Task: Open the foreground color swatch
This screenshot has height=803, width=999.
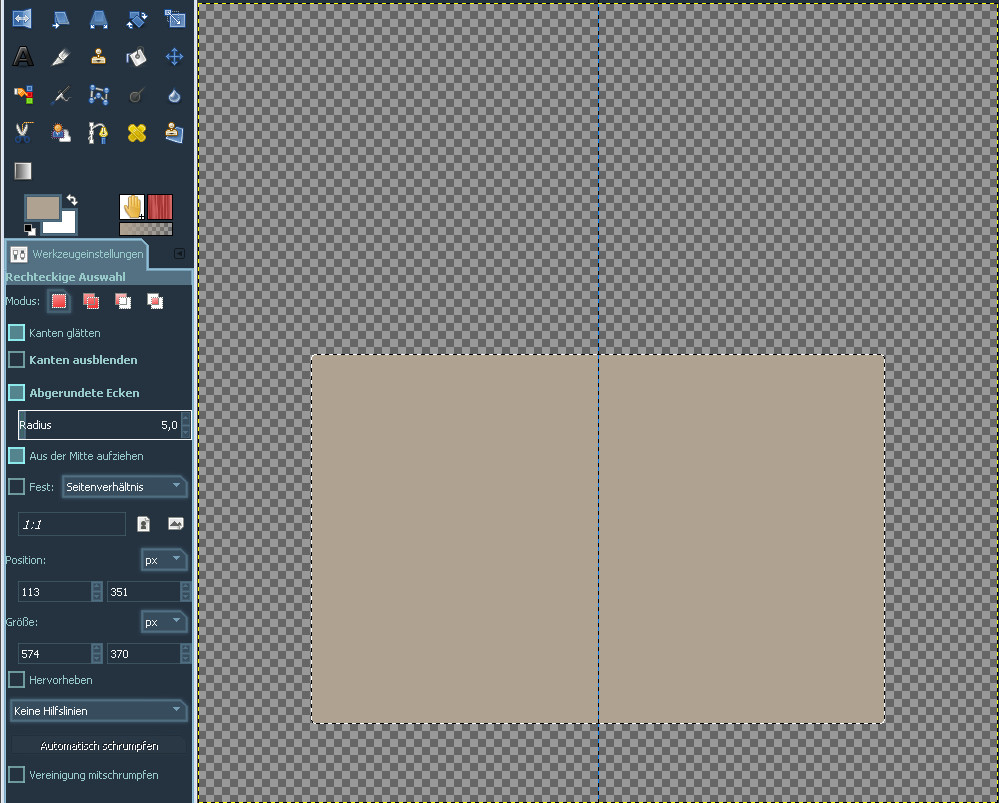Action: click(x=41, y=208)
